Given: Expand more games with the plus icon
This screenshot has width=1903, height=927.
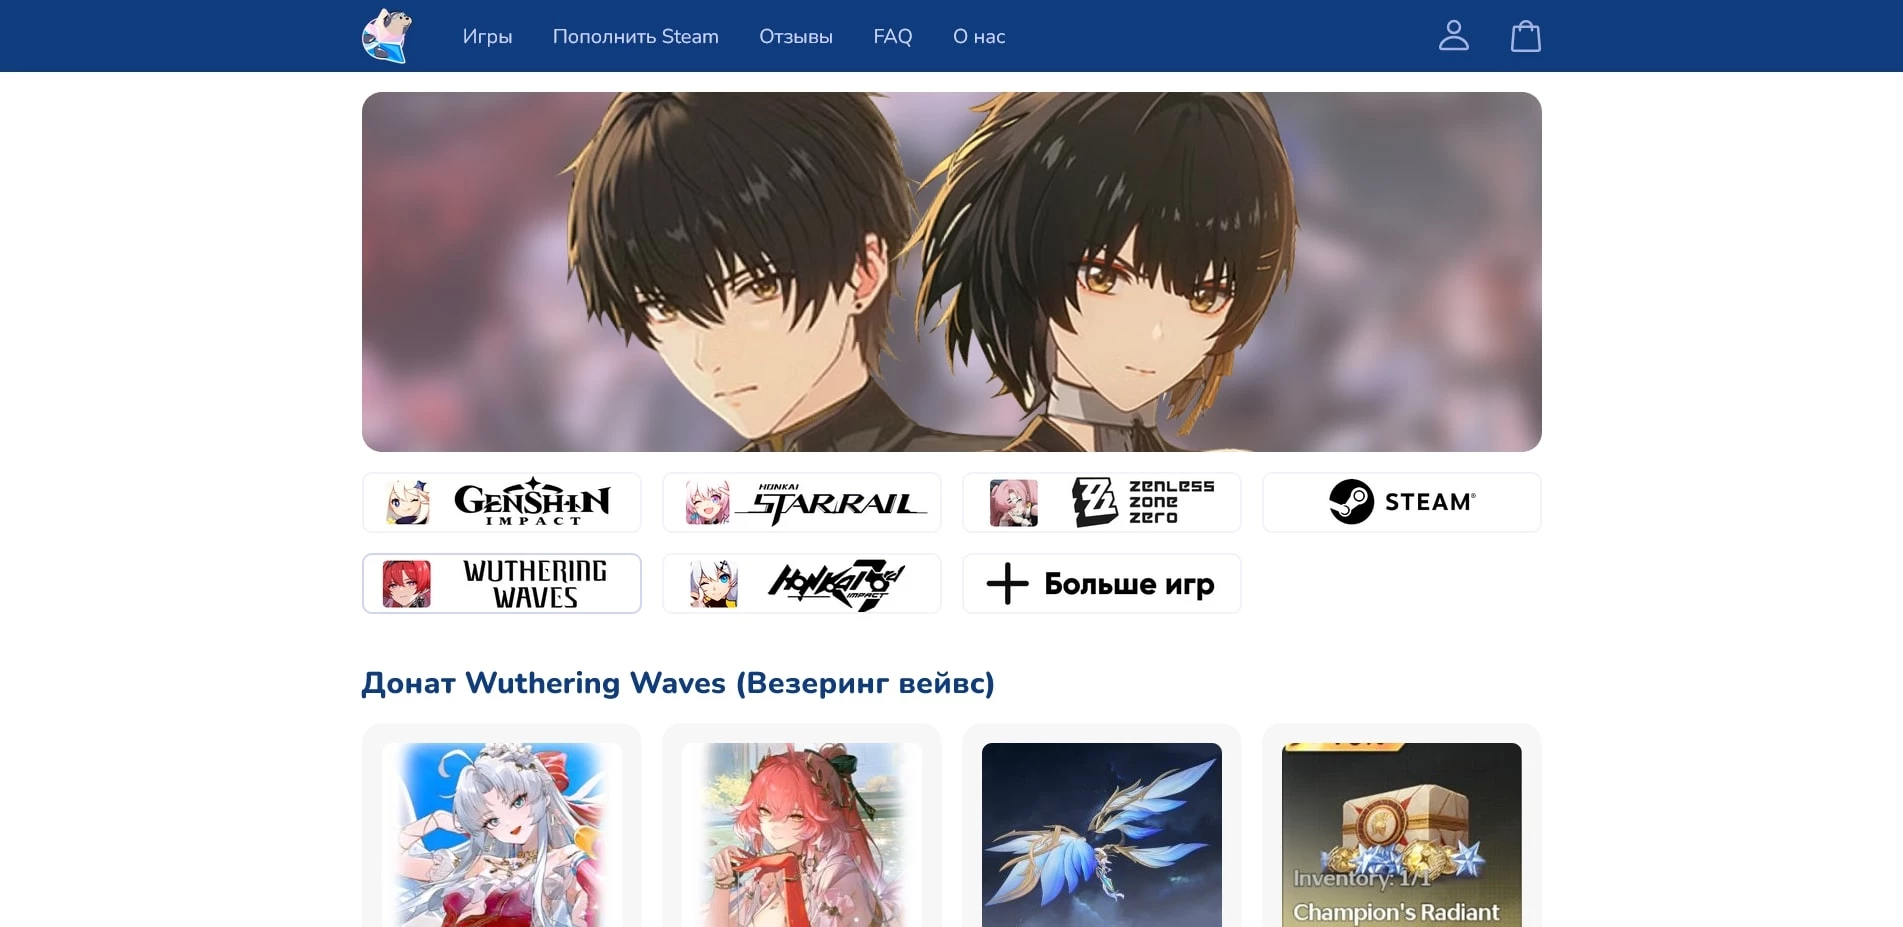Looking at the screenshot, I should pos(1007,584).
